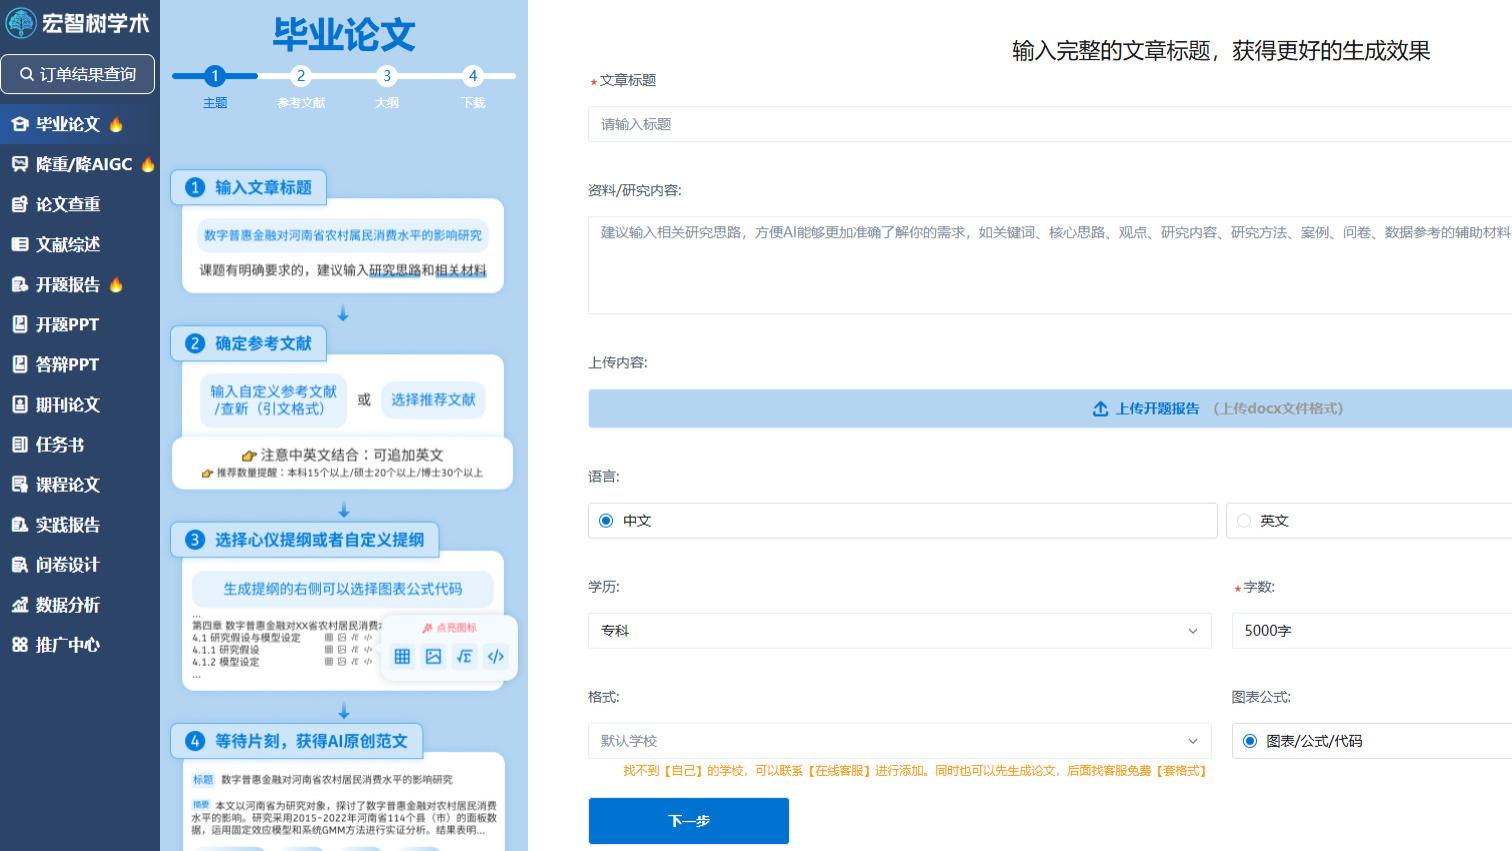The height and width of the screenshot is (851, 1512).
Task: Open the 格式 school dropdown
Action: (899, 741)
